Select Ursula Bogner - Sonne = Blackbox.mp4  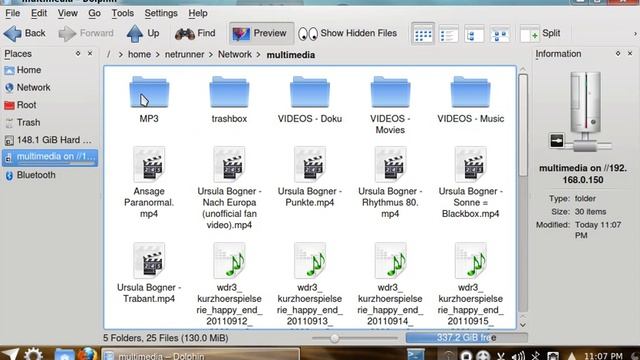(471, 183)
